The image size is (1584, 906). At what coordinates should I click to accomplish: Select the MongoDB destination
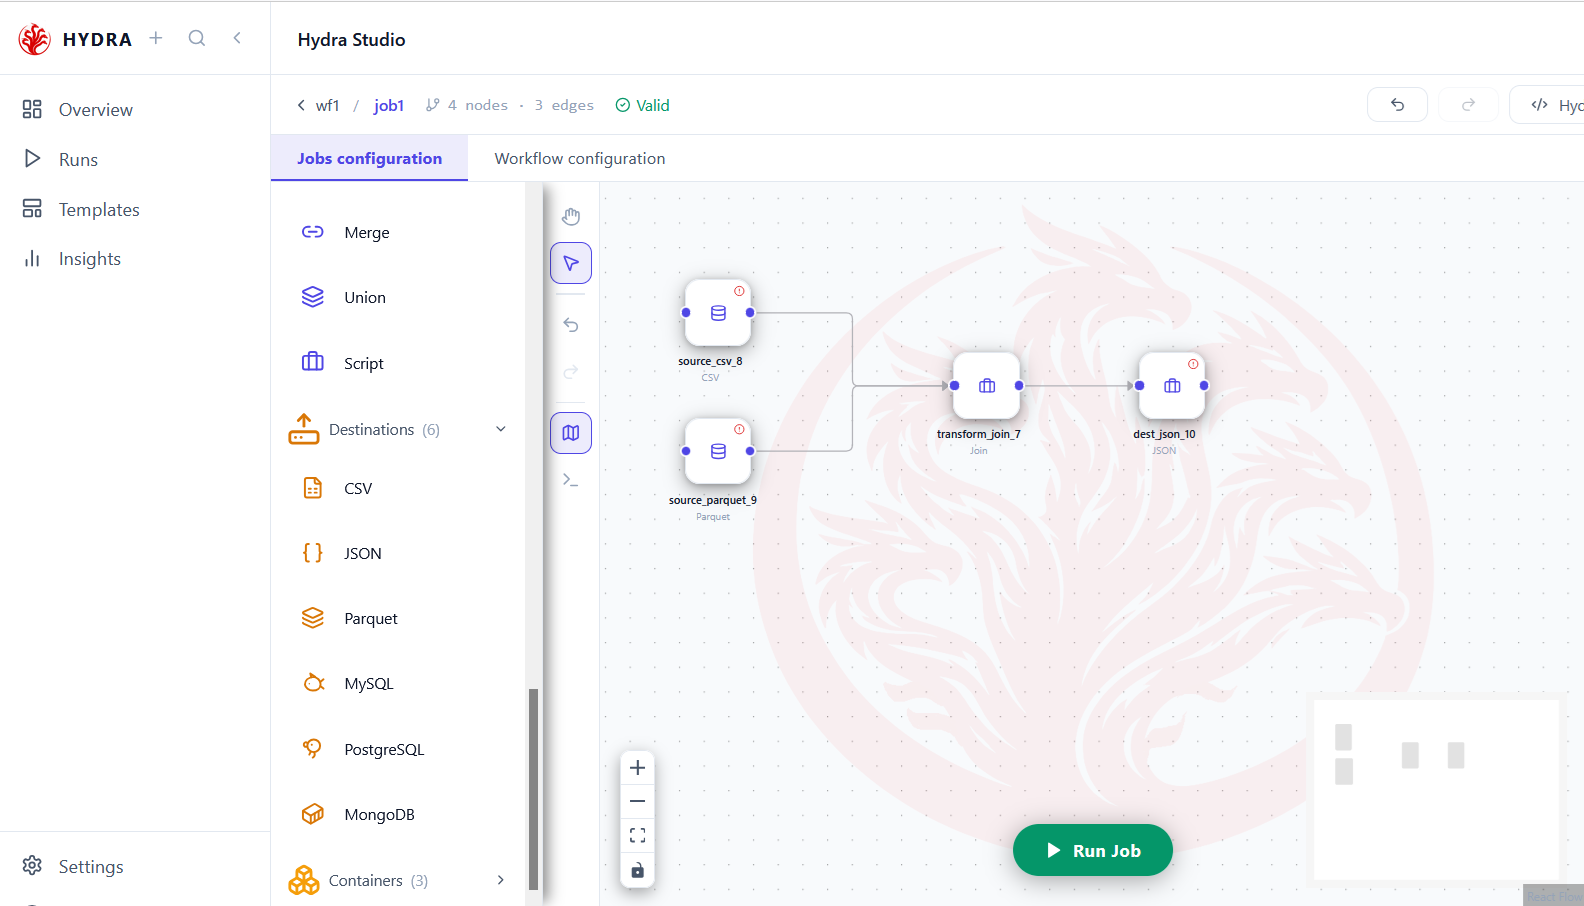[x=400, y=814]
